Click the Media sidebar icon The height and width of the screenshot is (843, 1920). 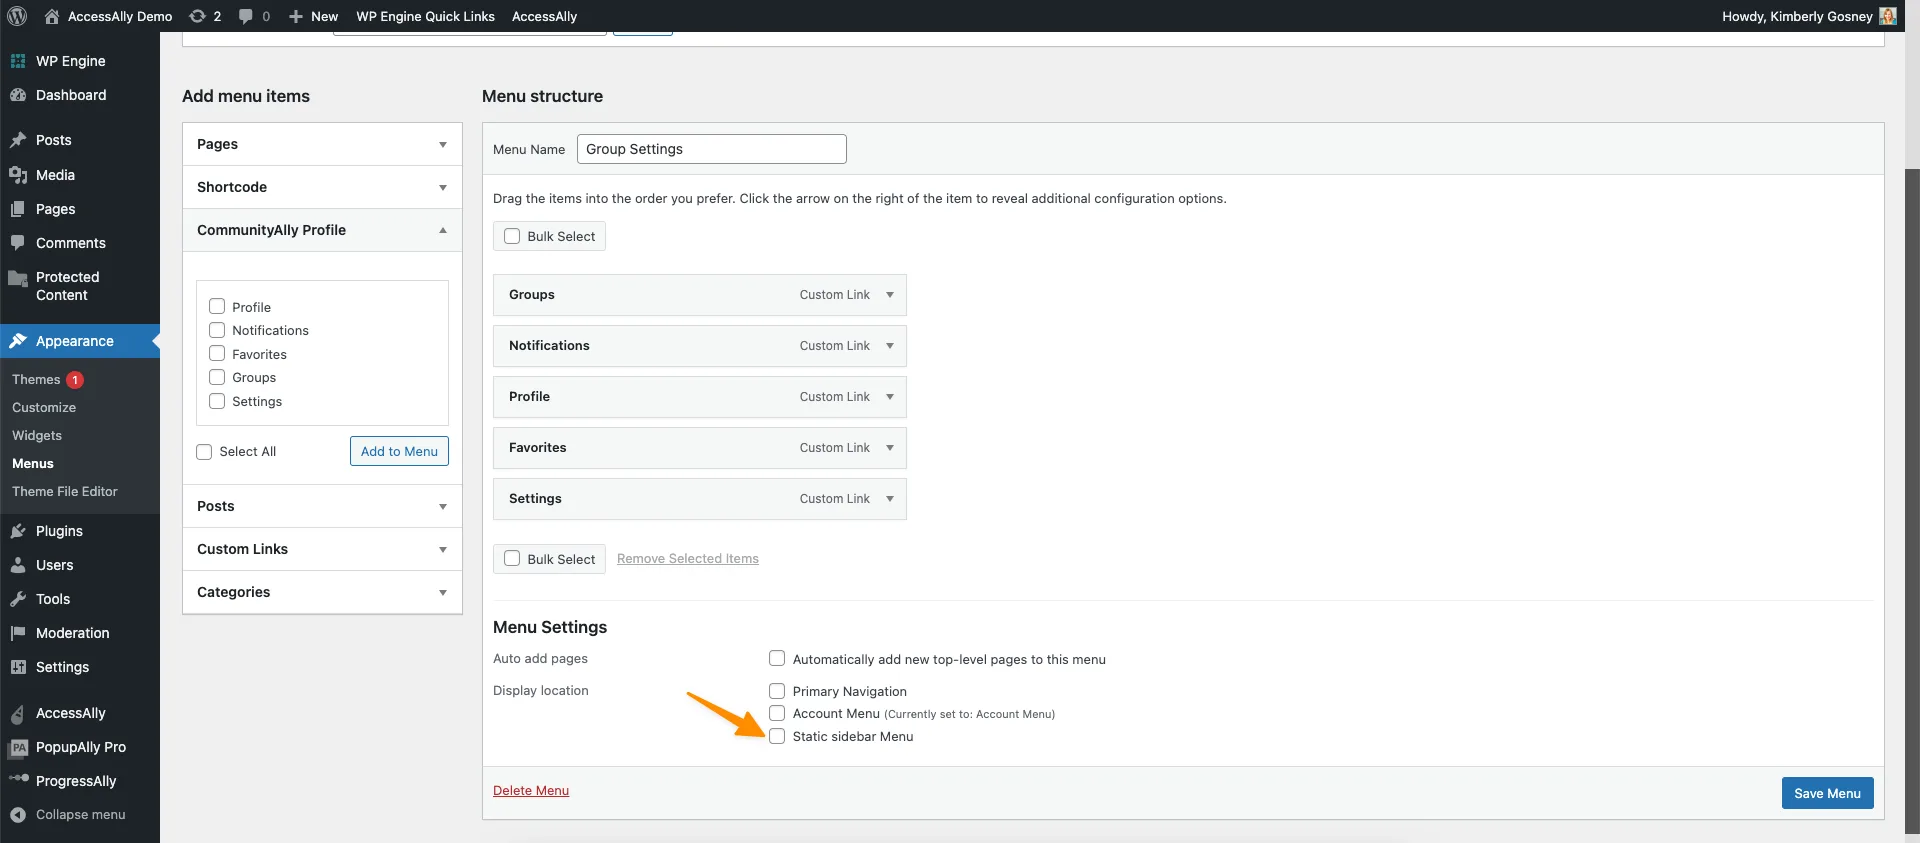(x=18, y=175)
